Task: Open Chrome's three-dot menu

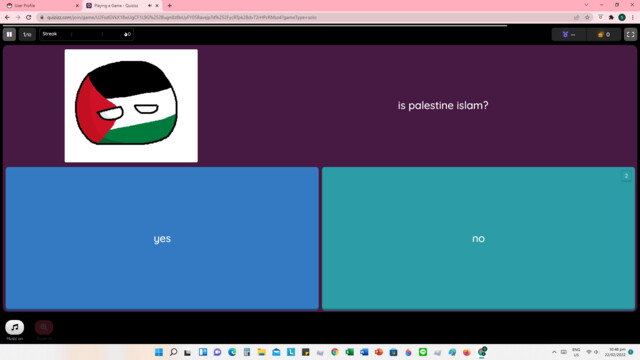Action: pyautogui.click(x=633, y=17)
